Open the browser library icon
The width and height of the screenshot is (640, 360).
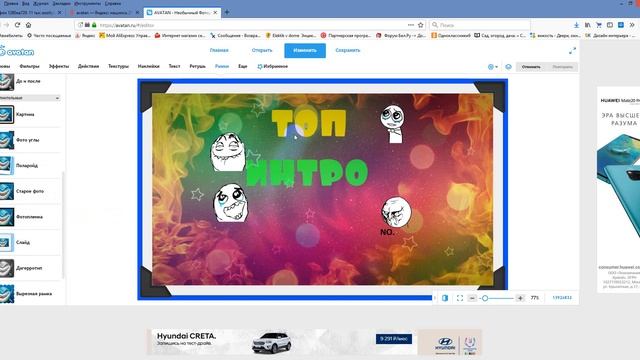click(587, 25)
